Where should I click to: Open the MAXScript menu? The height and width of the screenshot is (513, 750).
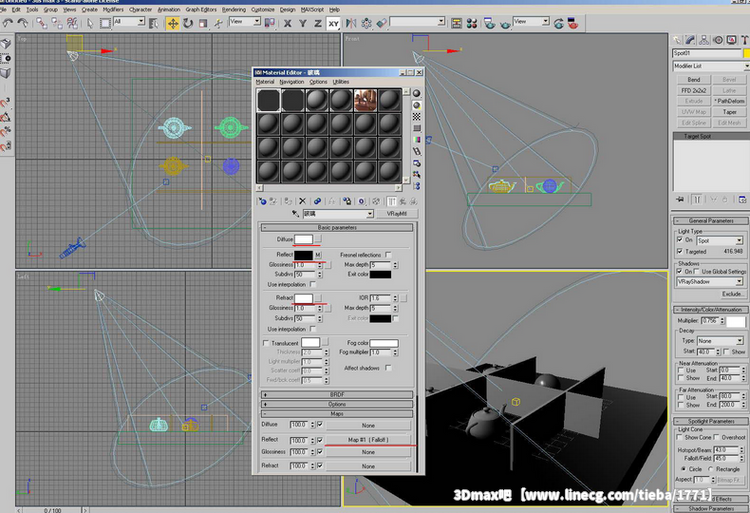tap(312, 10)
